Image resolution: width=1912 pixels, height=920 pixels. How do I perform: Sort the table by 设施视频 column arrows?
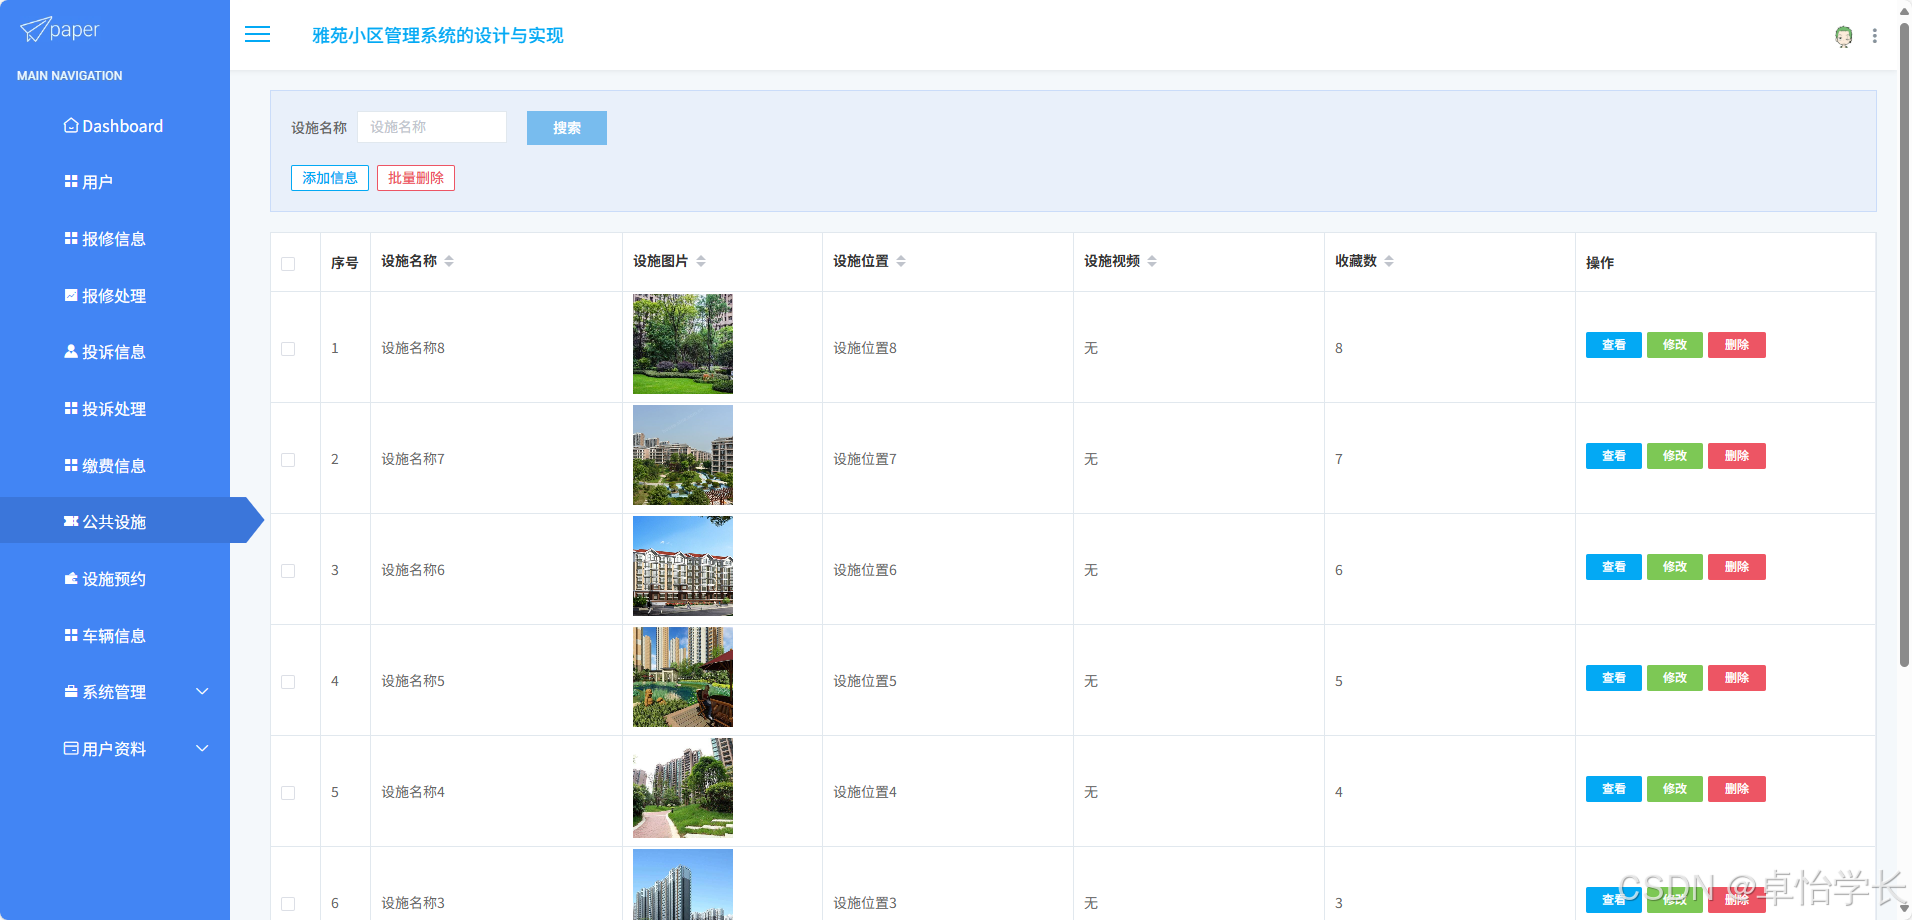(1152, 261)
